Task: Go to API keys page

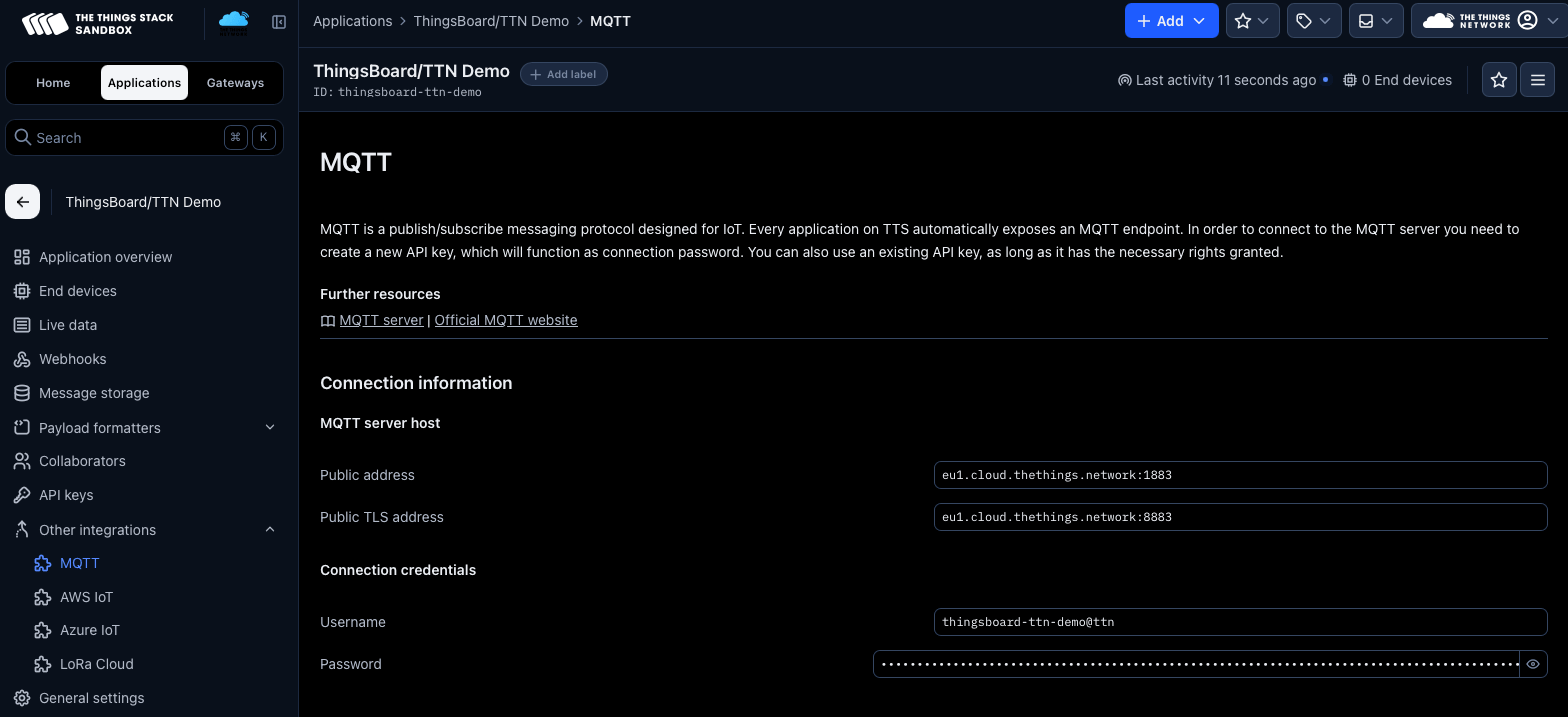Action: [65, 495]
